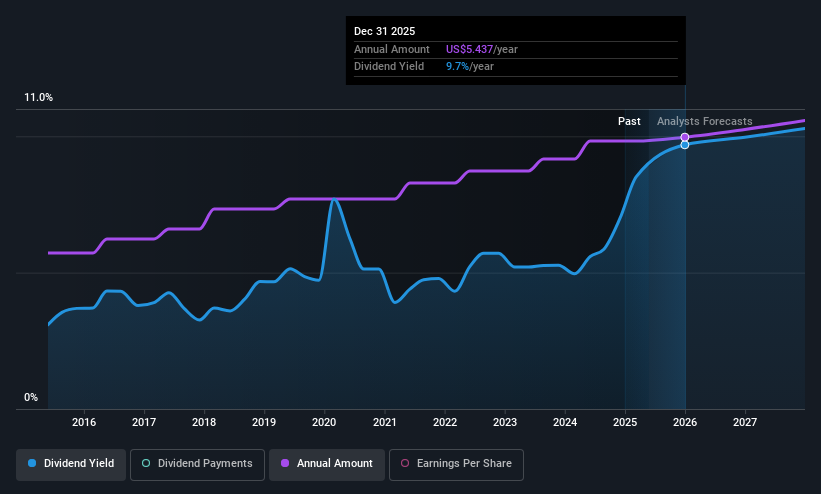
Task: Click the 2019 x-axis label
Action: pyautogui.click(x=264, y=422)
